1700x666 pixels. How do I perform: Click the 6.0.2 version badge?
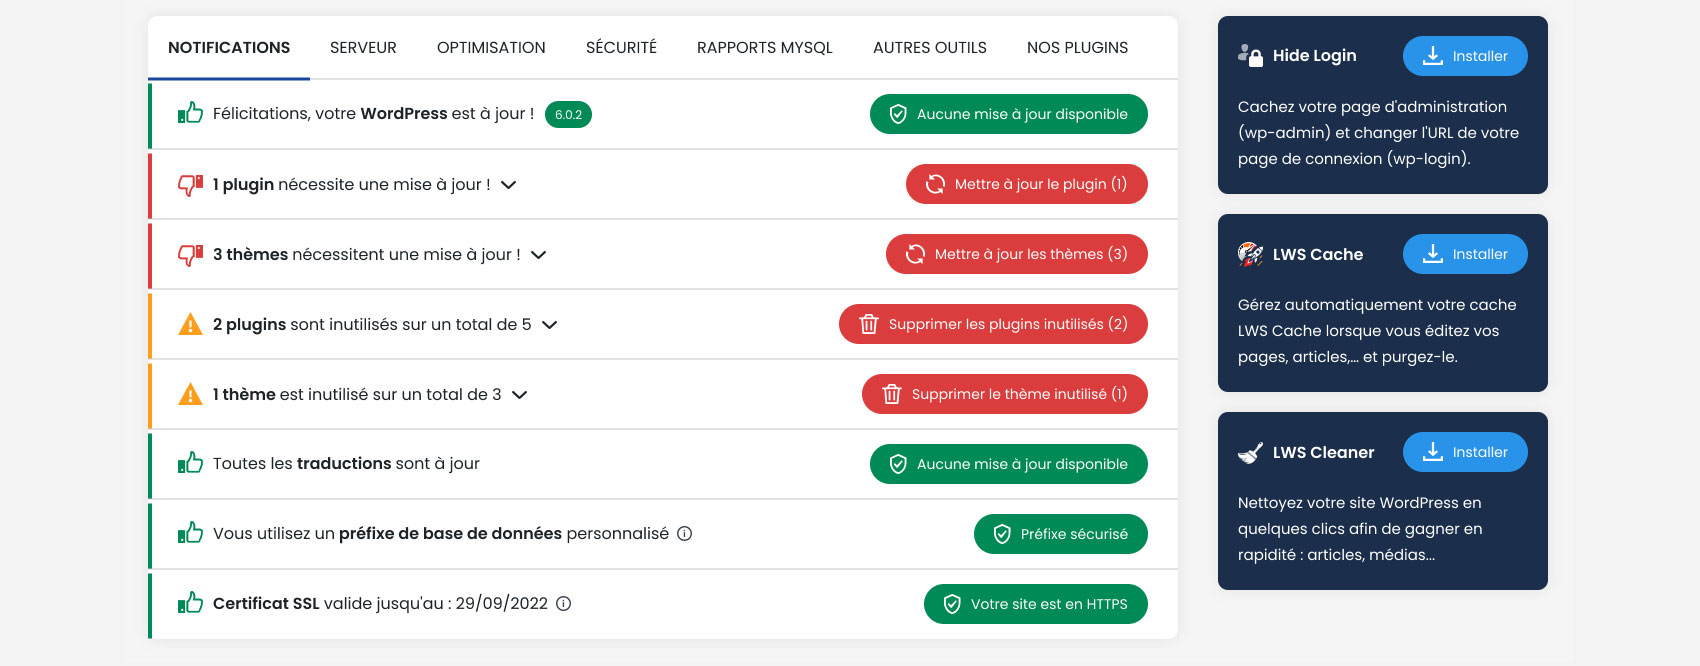click(568, 115)
